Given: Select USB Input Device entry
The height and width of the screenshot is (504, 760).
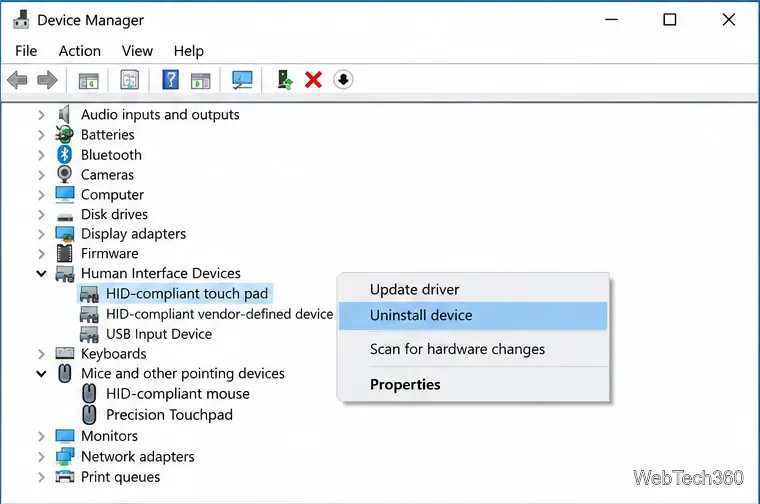Looking at the screenshot, I should tap(159, 334).
